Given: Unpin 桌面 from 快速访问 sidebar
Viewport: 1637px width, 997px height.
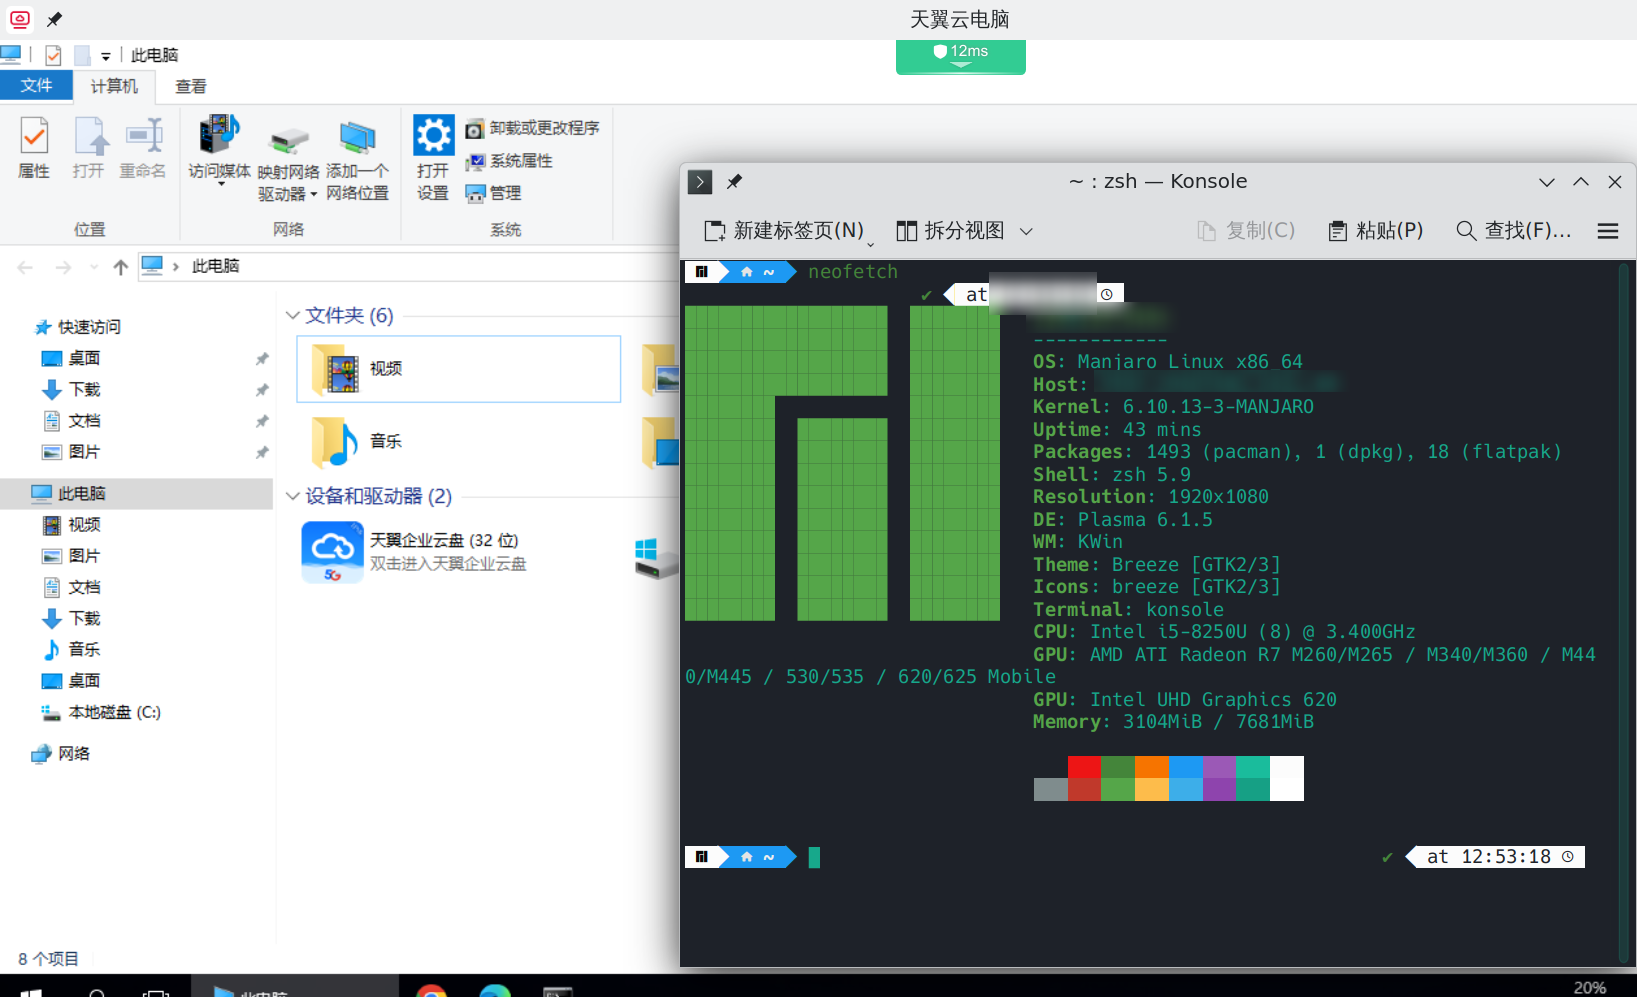Looking at the screenshot, I should [262, 357].
